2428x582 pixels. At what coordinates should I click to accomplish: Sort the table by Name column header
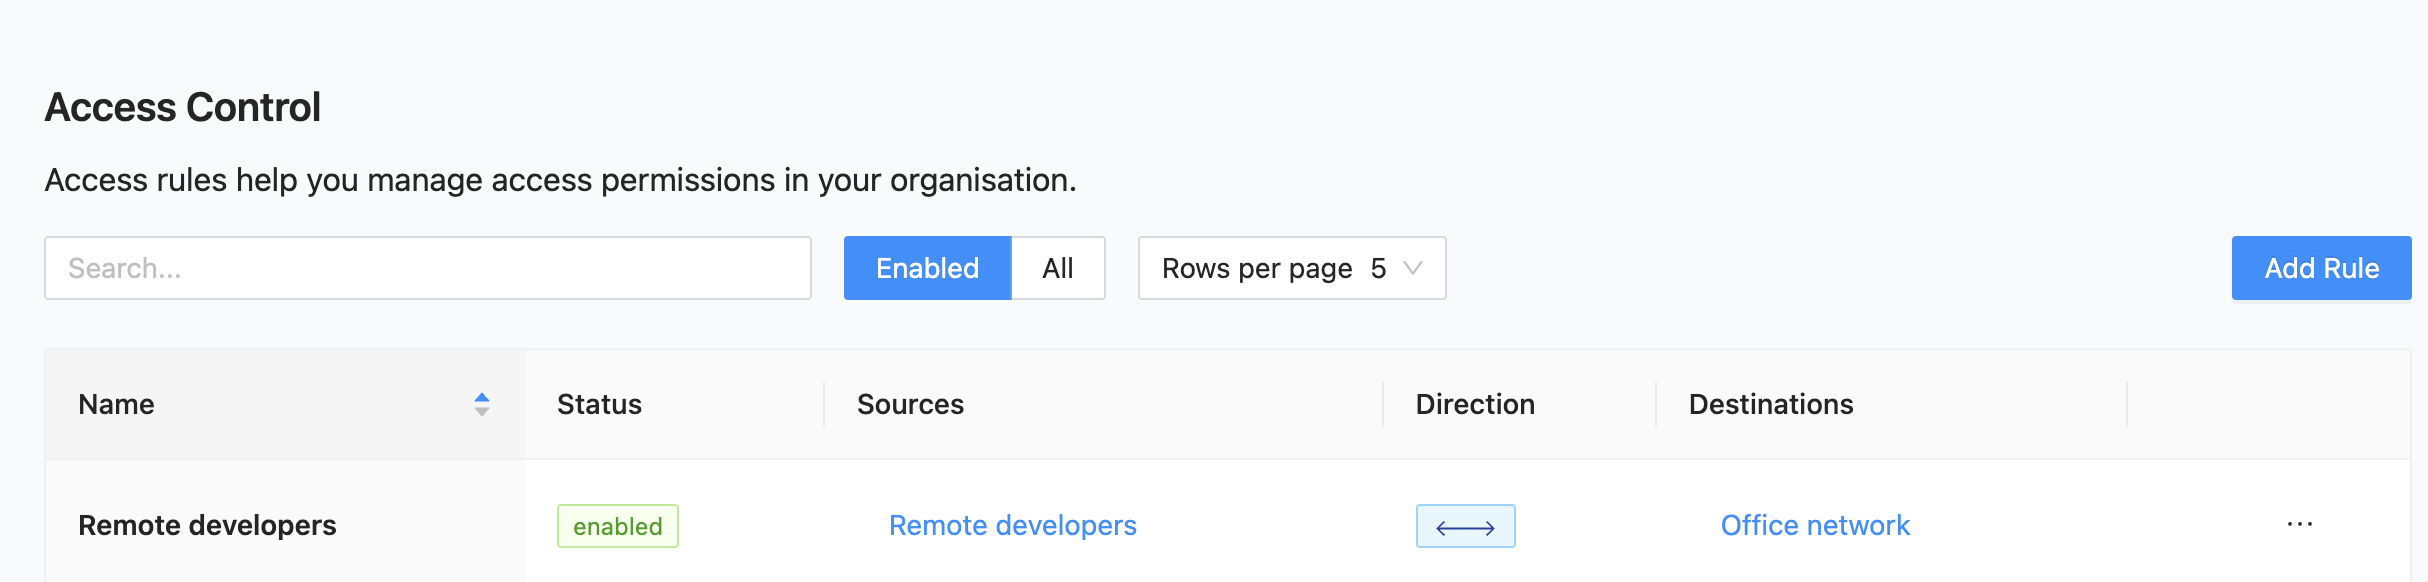coord(117,404)
